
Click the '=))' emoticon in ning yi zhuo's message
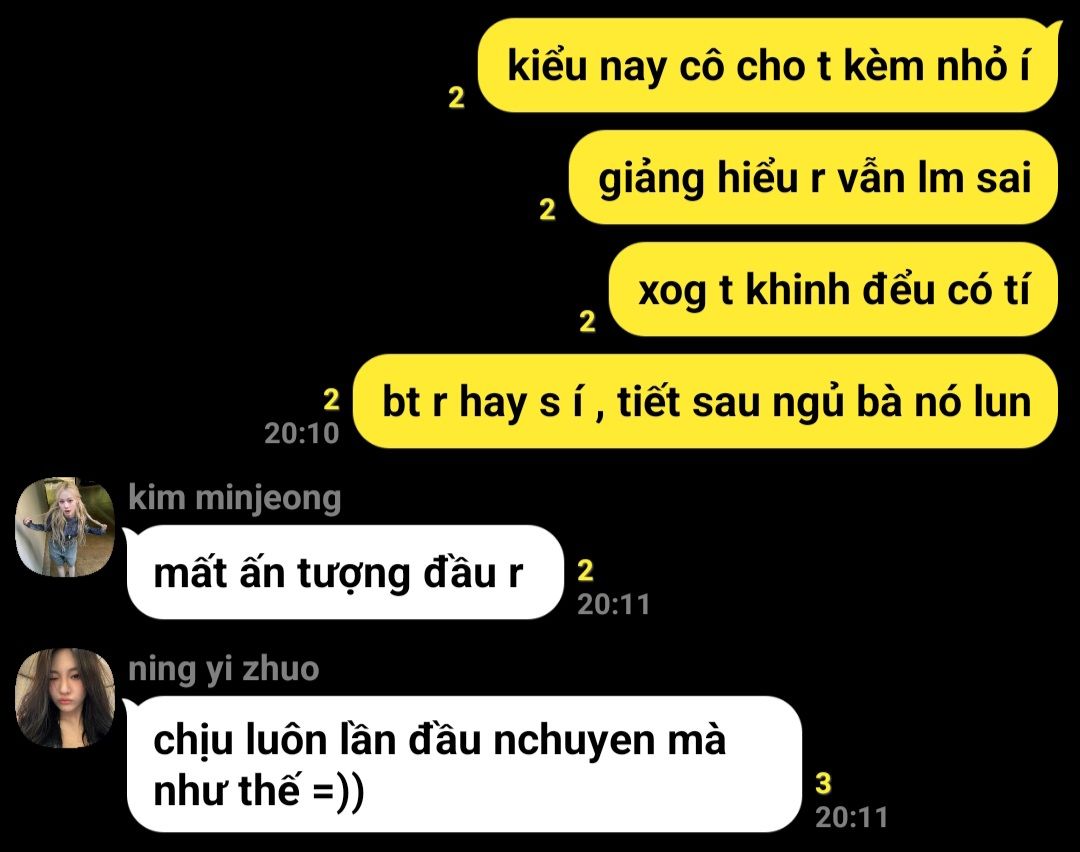(338, 791)
